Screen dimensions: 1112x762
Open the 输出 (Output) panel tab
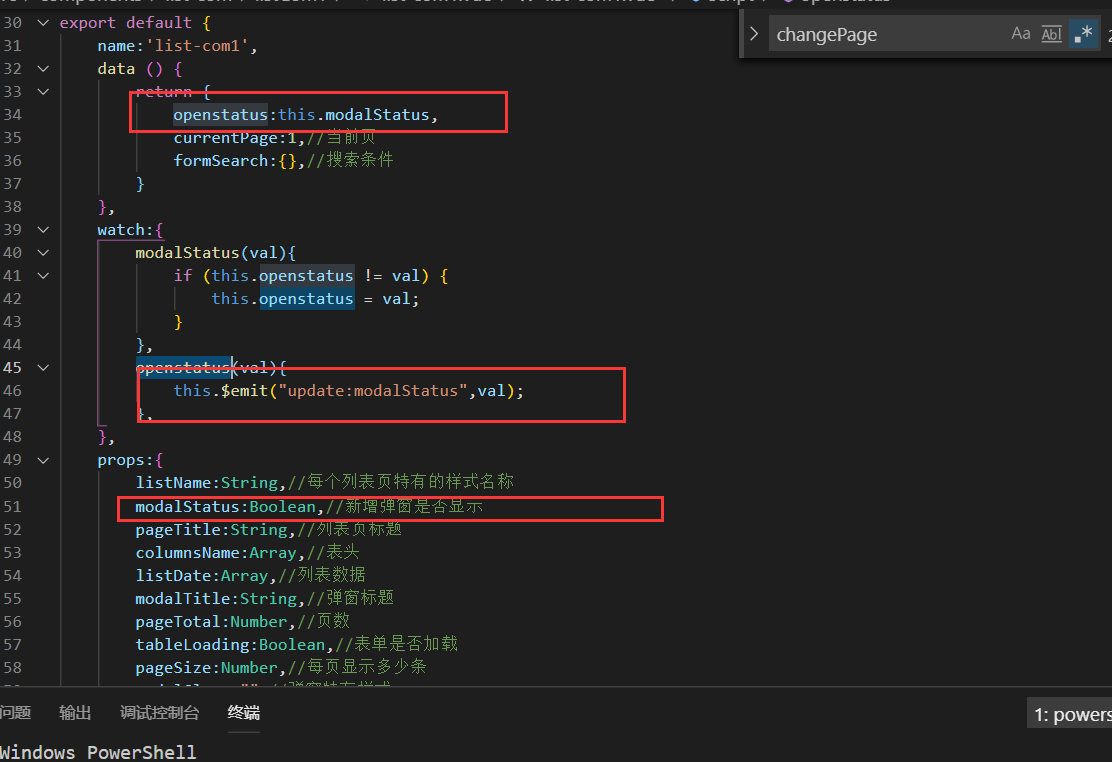pyautogui.click(x=75, y=712)
